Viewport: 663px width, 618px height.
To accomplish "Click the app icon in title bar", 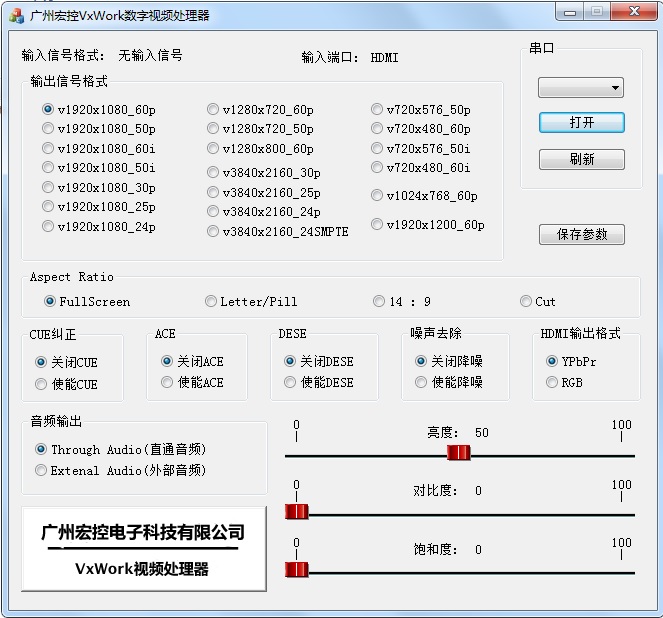I will tap(16, 15).
